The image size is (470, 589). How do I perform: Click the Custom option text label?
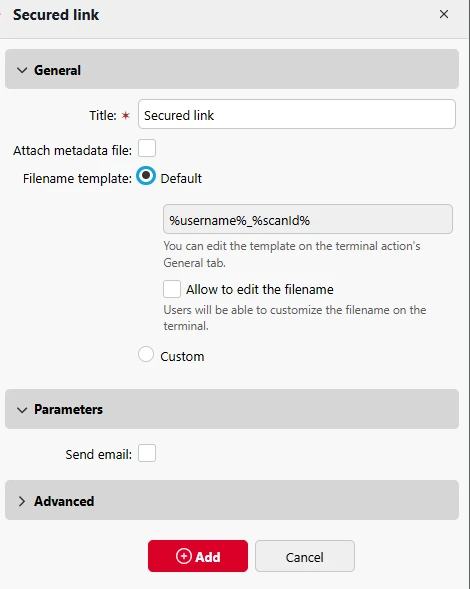[x=182, y=356]
